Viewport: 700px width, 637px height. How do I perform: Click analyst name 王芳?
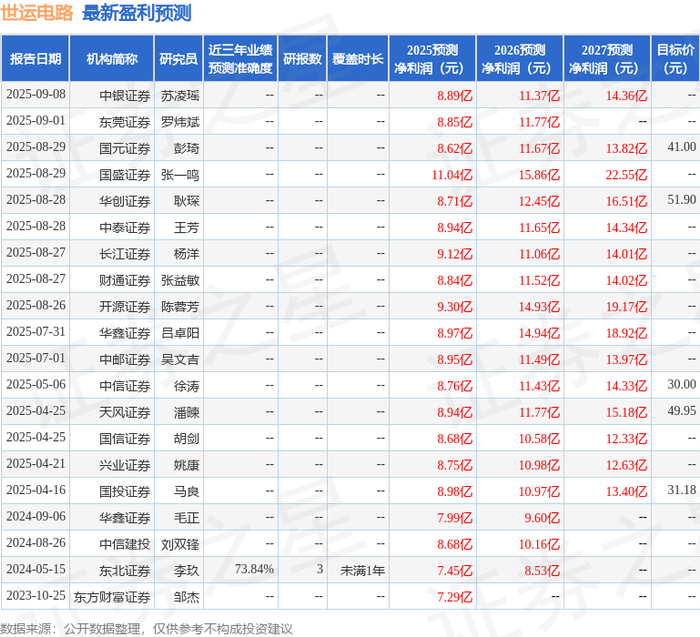pos(186,227)
